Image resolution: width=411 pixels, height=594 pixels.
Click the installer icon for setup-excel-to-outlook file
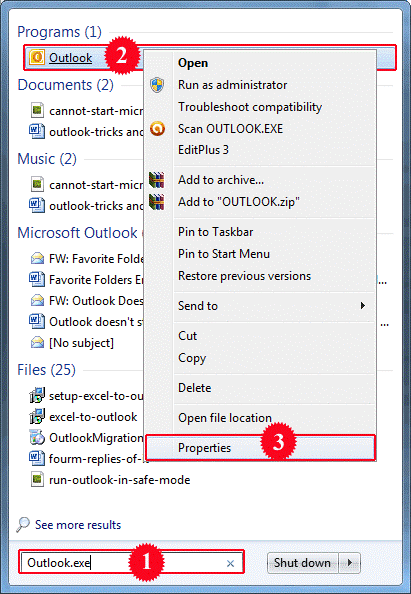coord(37,395)
